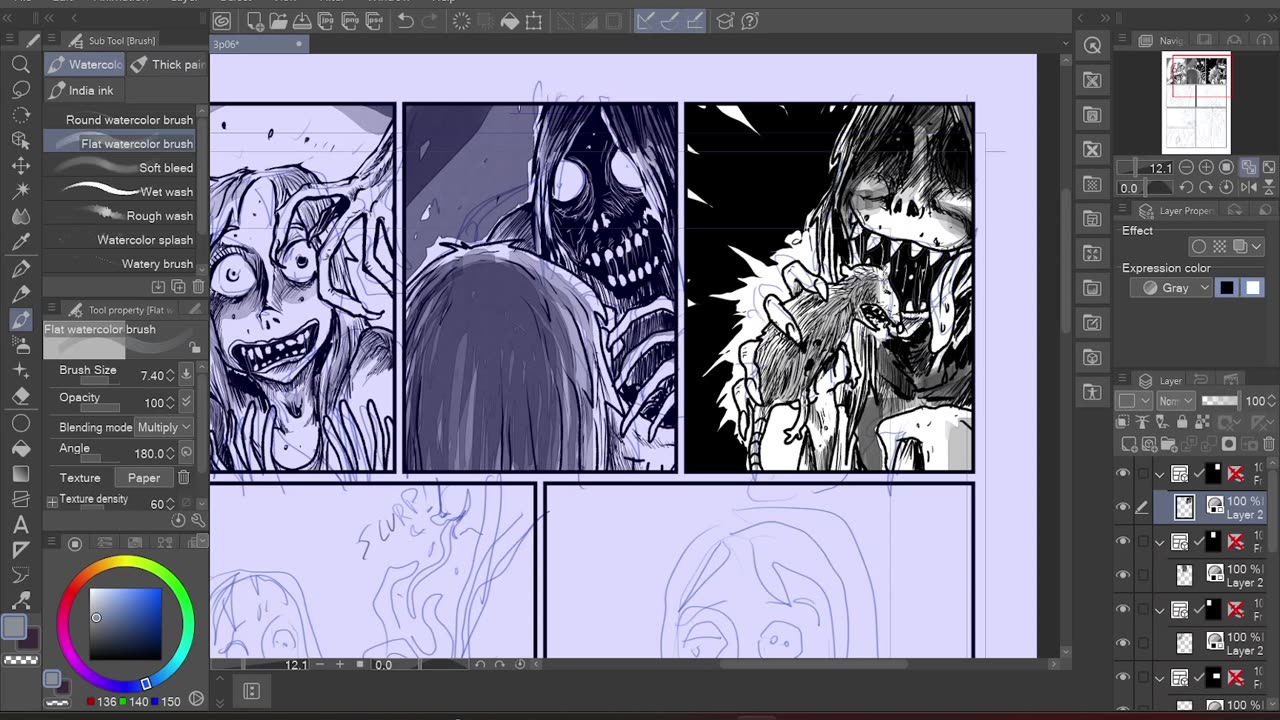Create a new canvas from top toolbar
Screen dimensions: 1280x720
[x=255, y=21]
